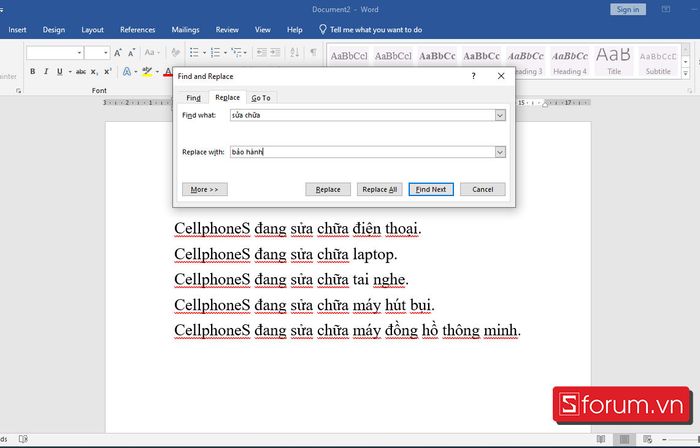Open Ribbon Display Options in title bar
The width and height of the screenshot is (700, 448).
tap(666, 9)
